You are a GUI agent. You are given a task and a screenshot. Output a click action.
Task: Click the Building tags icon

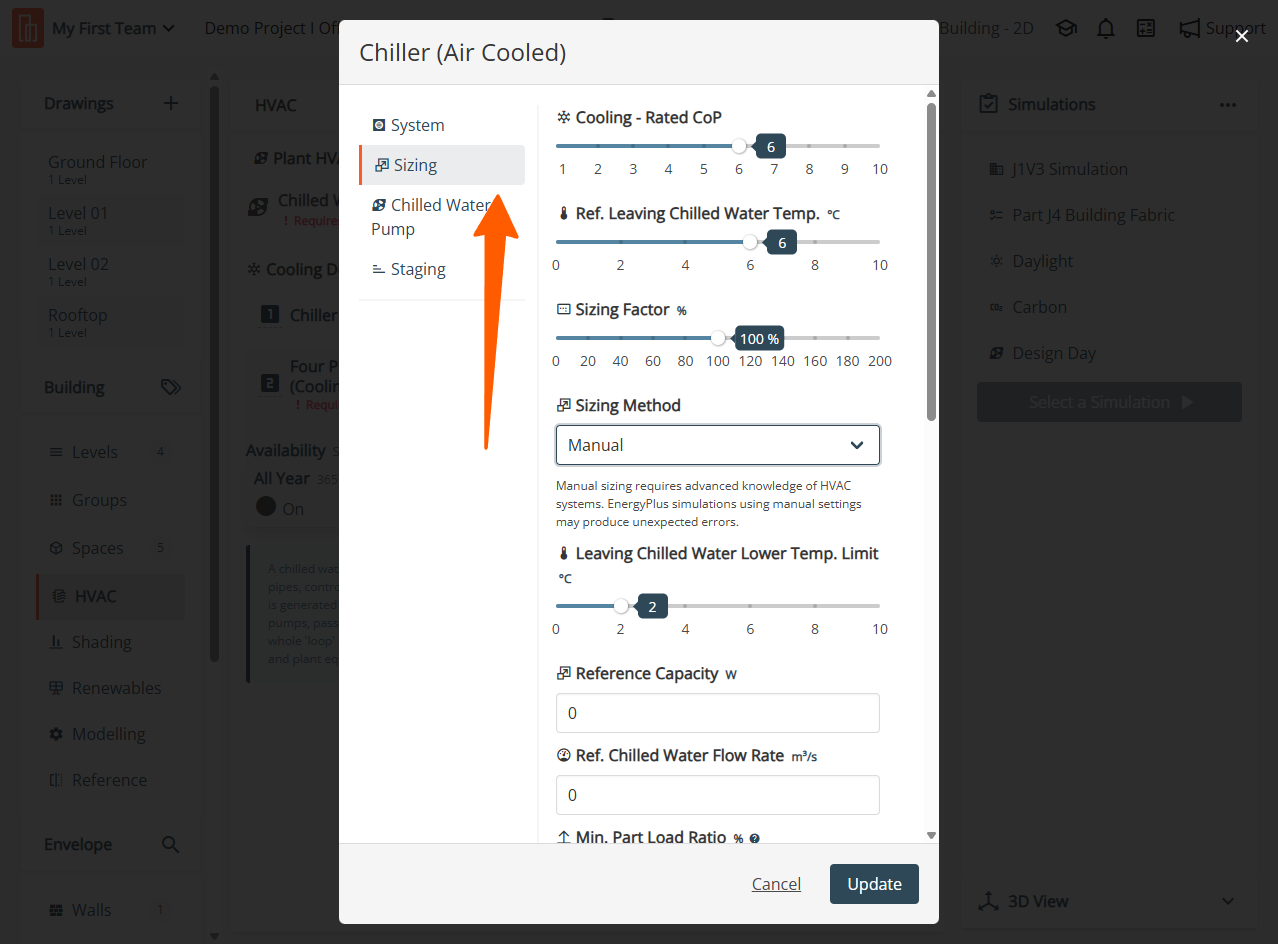coord(171,388)
